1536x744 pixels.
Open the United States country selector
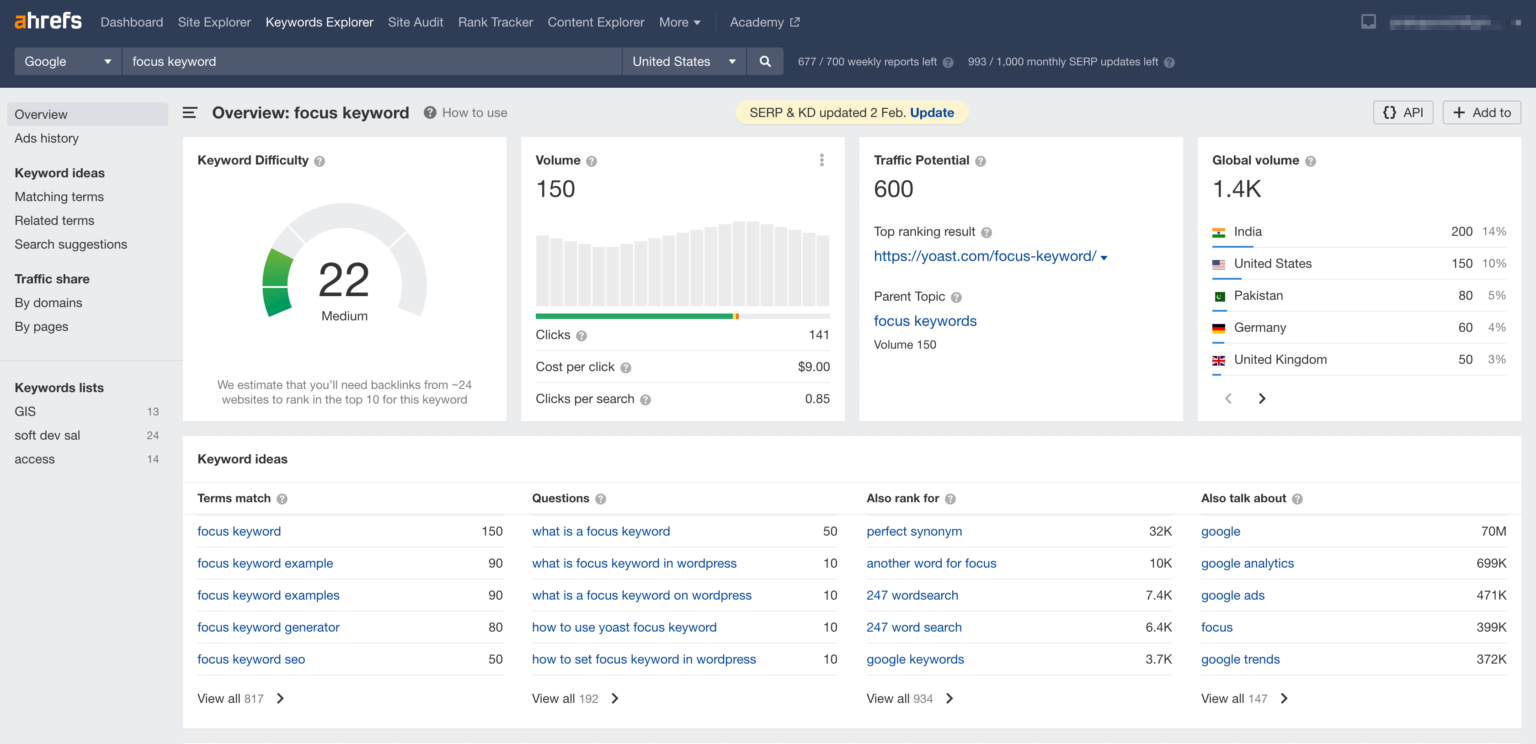point(683,61)
